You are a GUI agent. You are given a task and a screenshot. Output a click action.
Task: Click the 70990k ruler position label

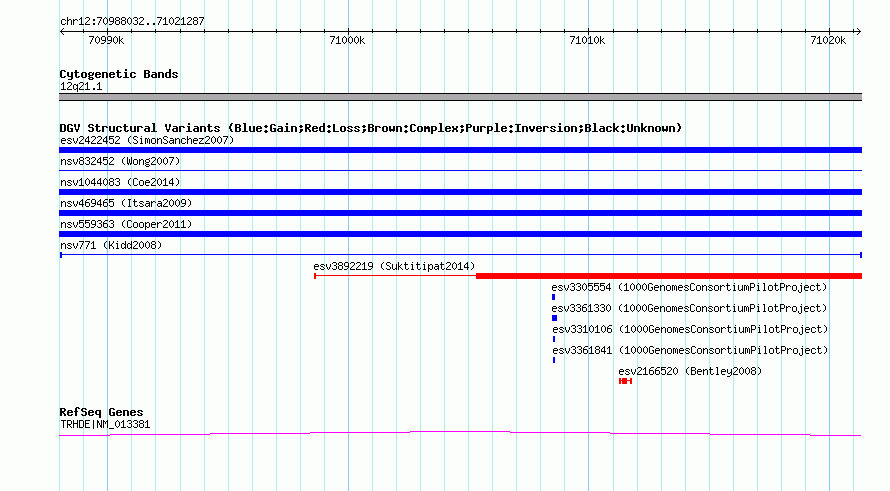tap(106, 40)
